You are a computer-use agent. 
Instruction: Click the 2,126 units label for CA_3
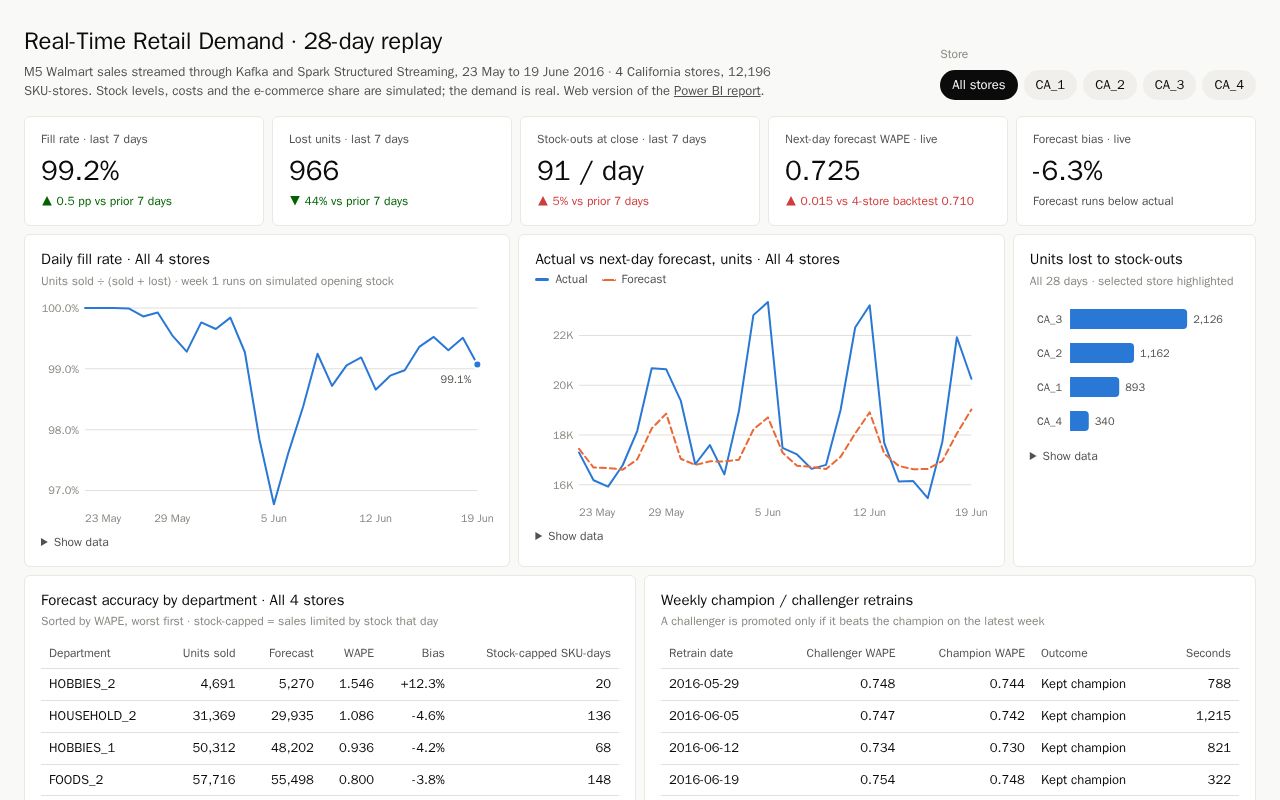click(1208, 319)
